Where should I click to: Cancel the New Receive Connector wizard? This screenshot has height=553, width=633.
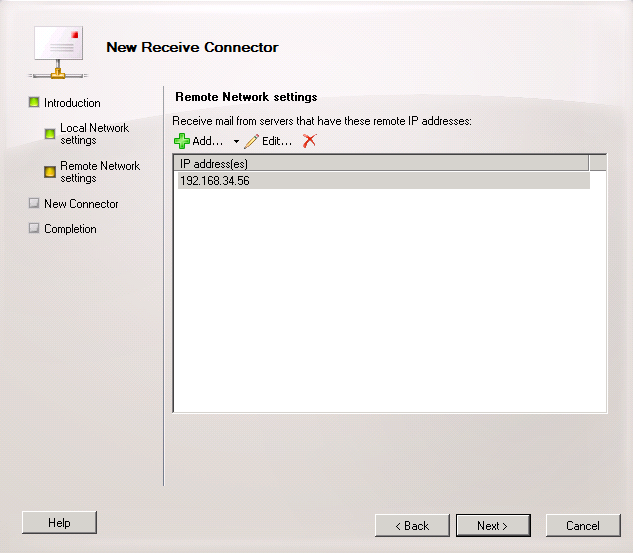[x=583, y=526]
